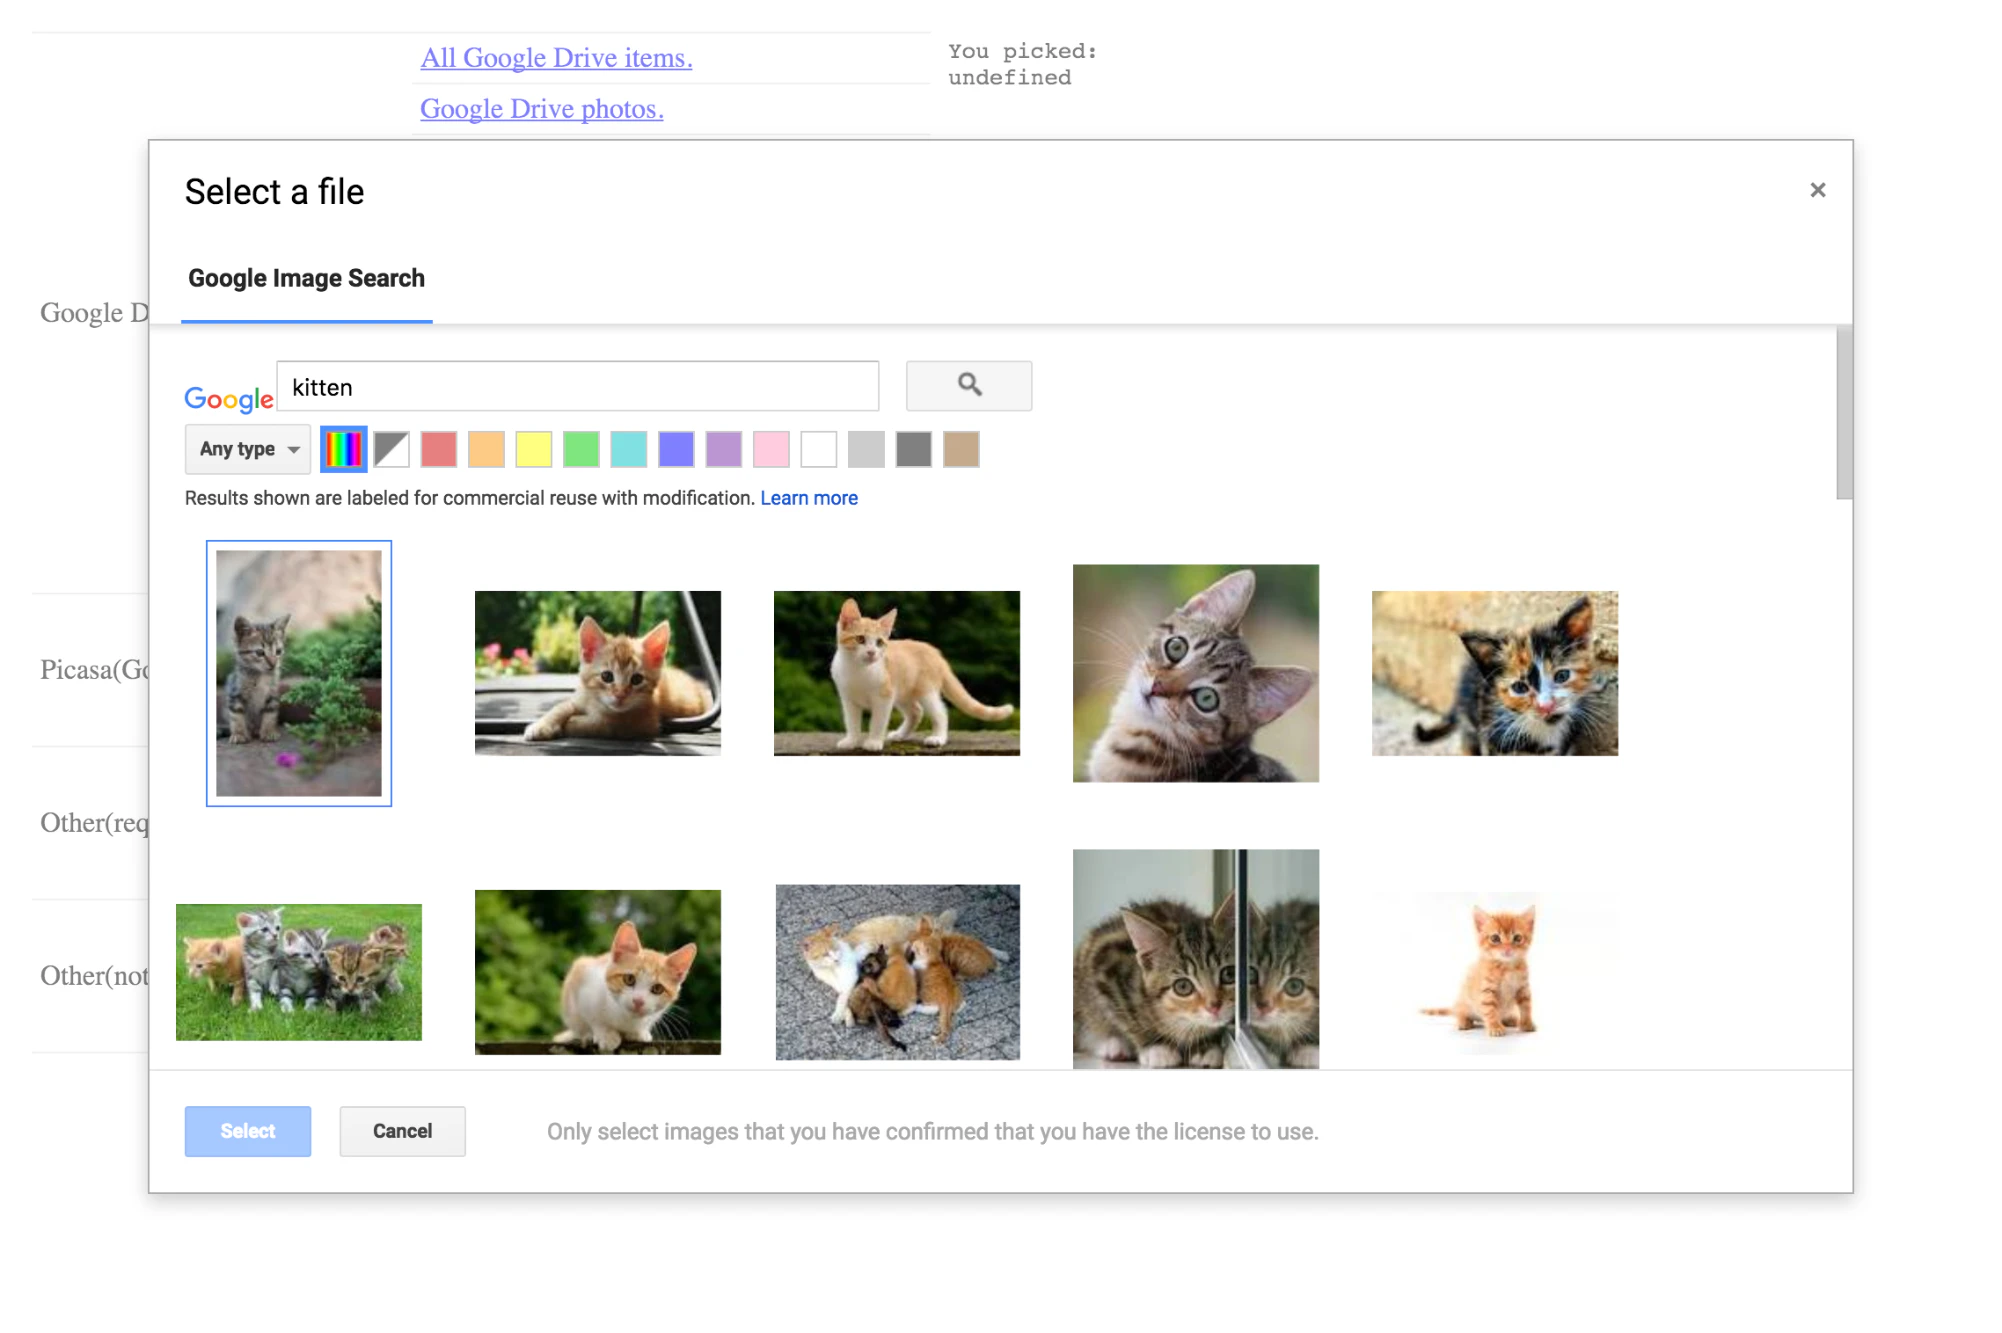Filter images by pink color
The width and height of the screenshot is (2002, 1333).
(x=771, y=449)
